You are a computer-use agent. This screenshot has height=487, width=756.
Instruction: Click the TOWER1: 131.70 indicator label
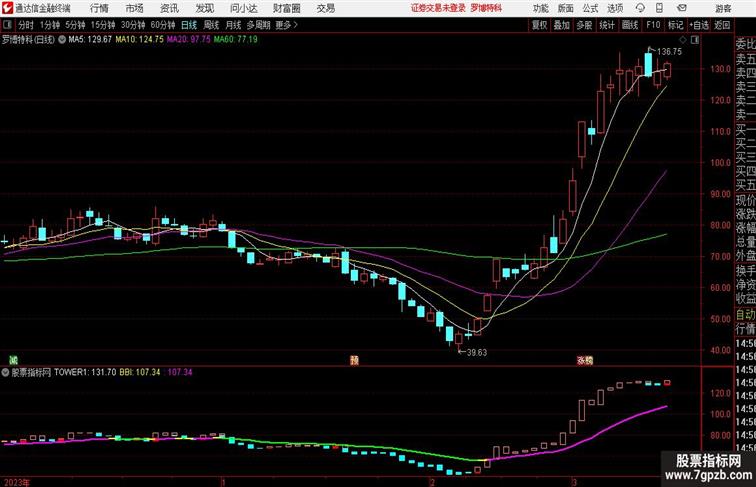[85, 372]
